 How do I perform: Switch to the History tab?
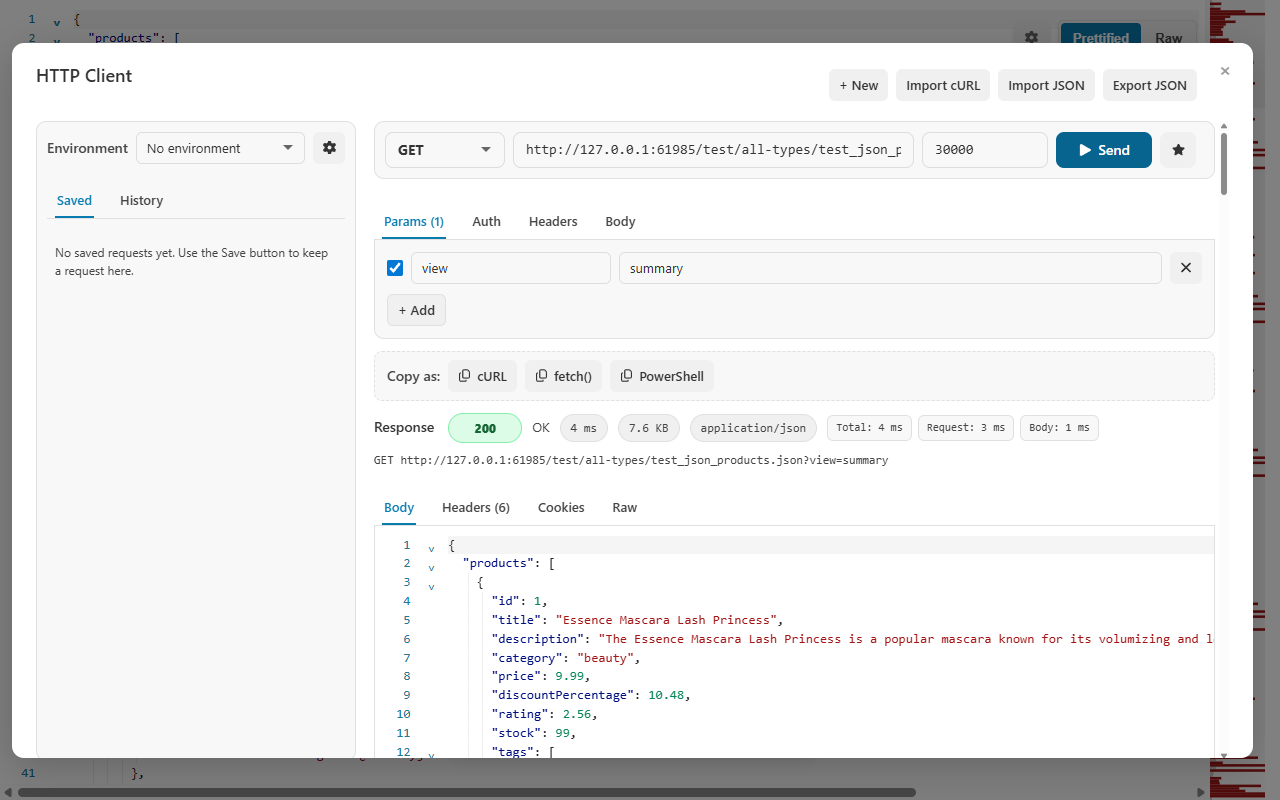pos(141,201)
